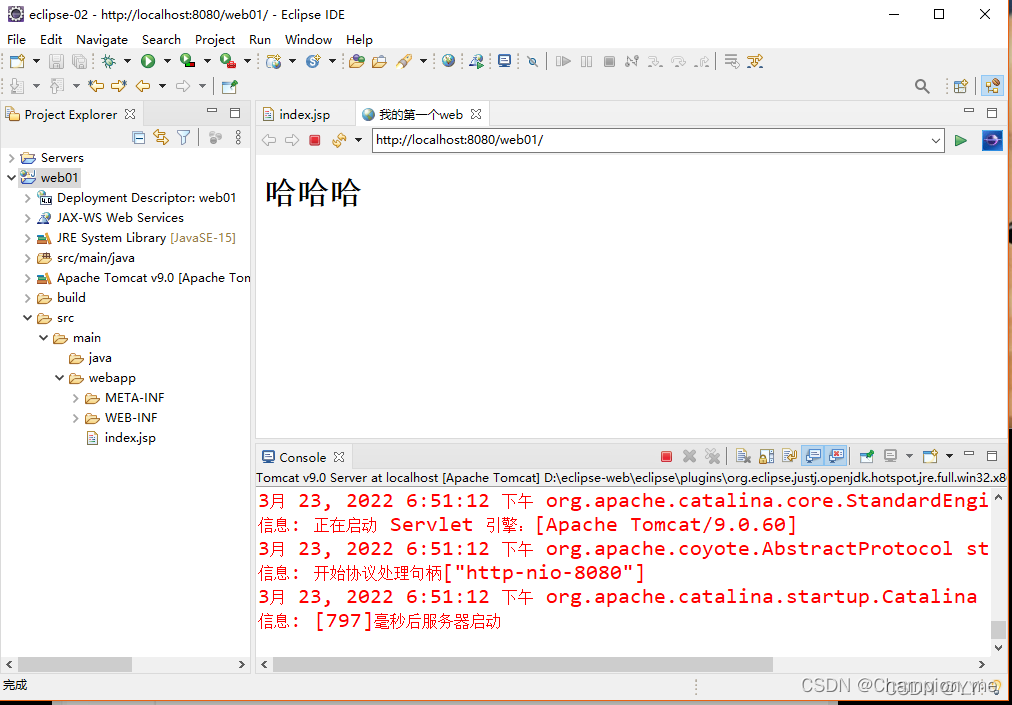Minimize the Project Explorer view
This screenshot has height=705, width=1012.
click(212, 112)
